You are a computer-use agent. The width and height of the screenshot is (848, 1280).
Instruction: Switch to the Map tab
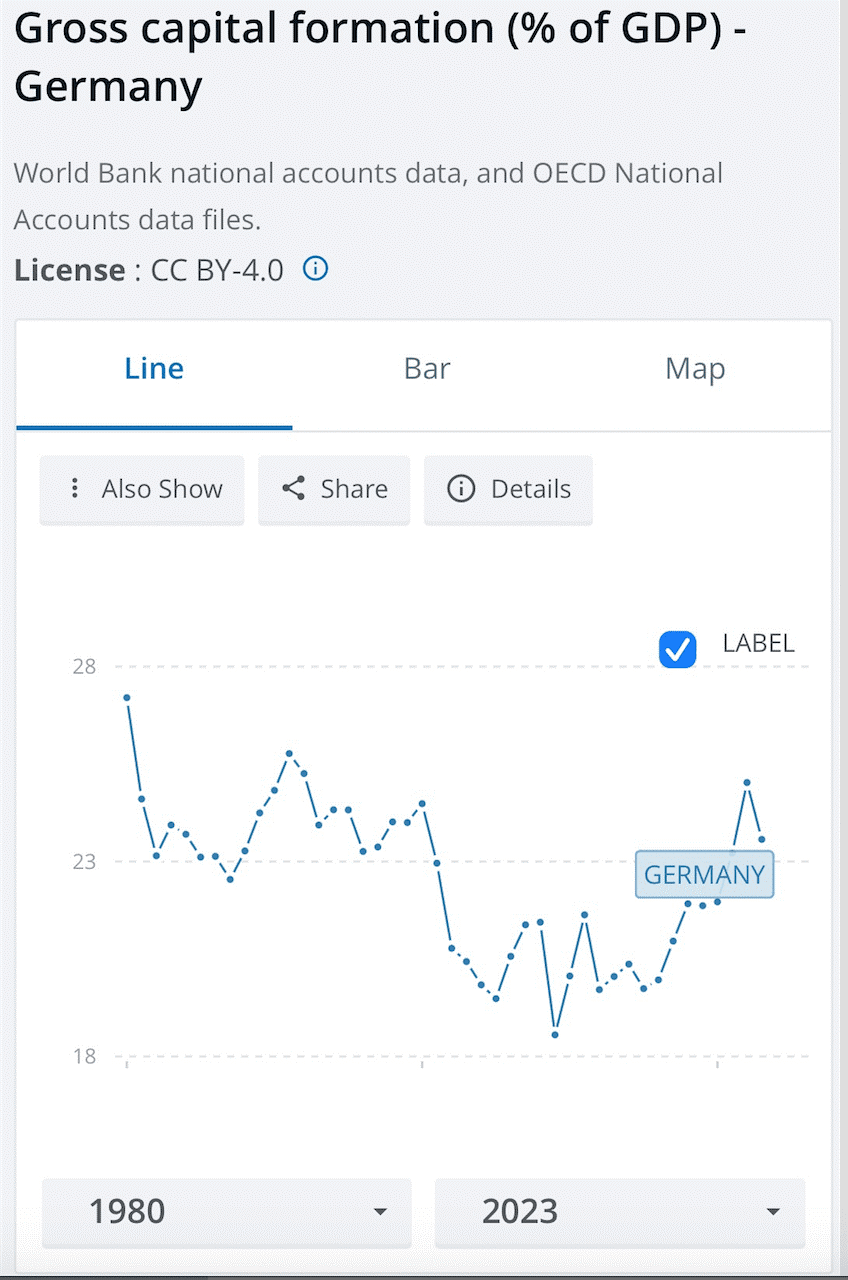coord(695,369)
